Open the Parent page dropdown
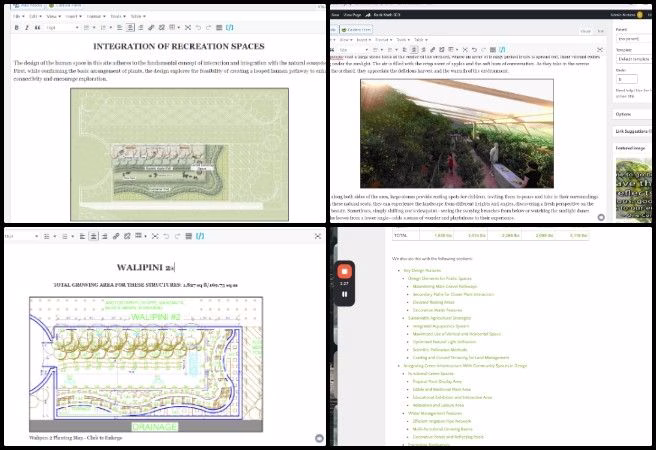This screenshot has width=656, height=450. 633,38
